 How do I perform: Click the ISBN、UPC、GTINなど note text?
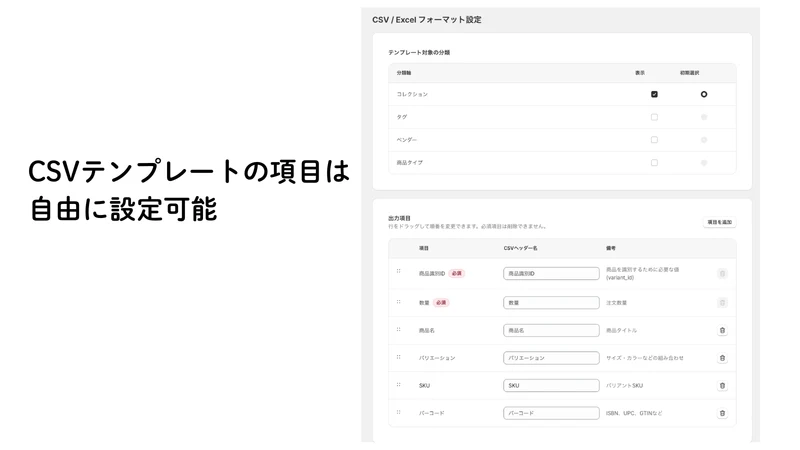634,413
